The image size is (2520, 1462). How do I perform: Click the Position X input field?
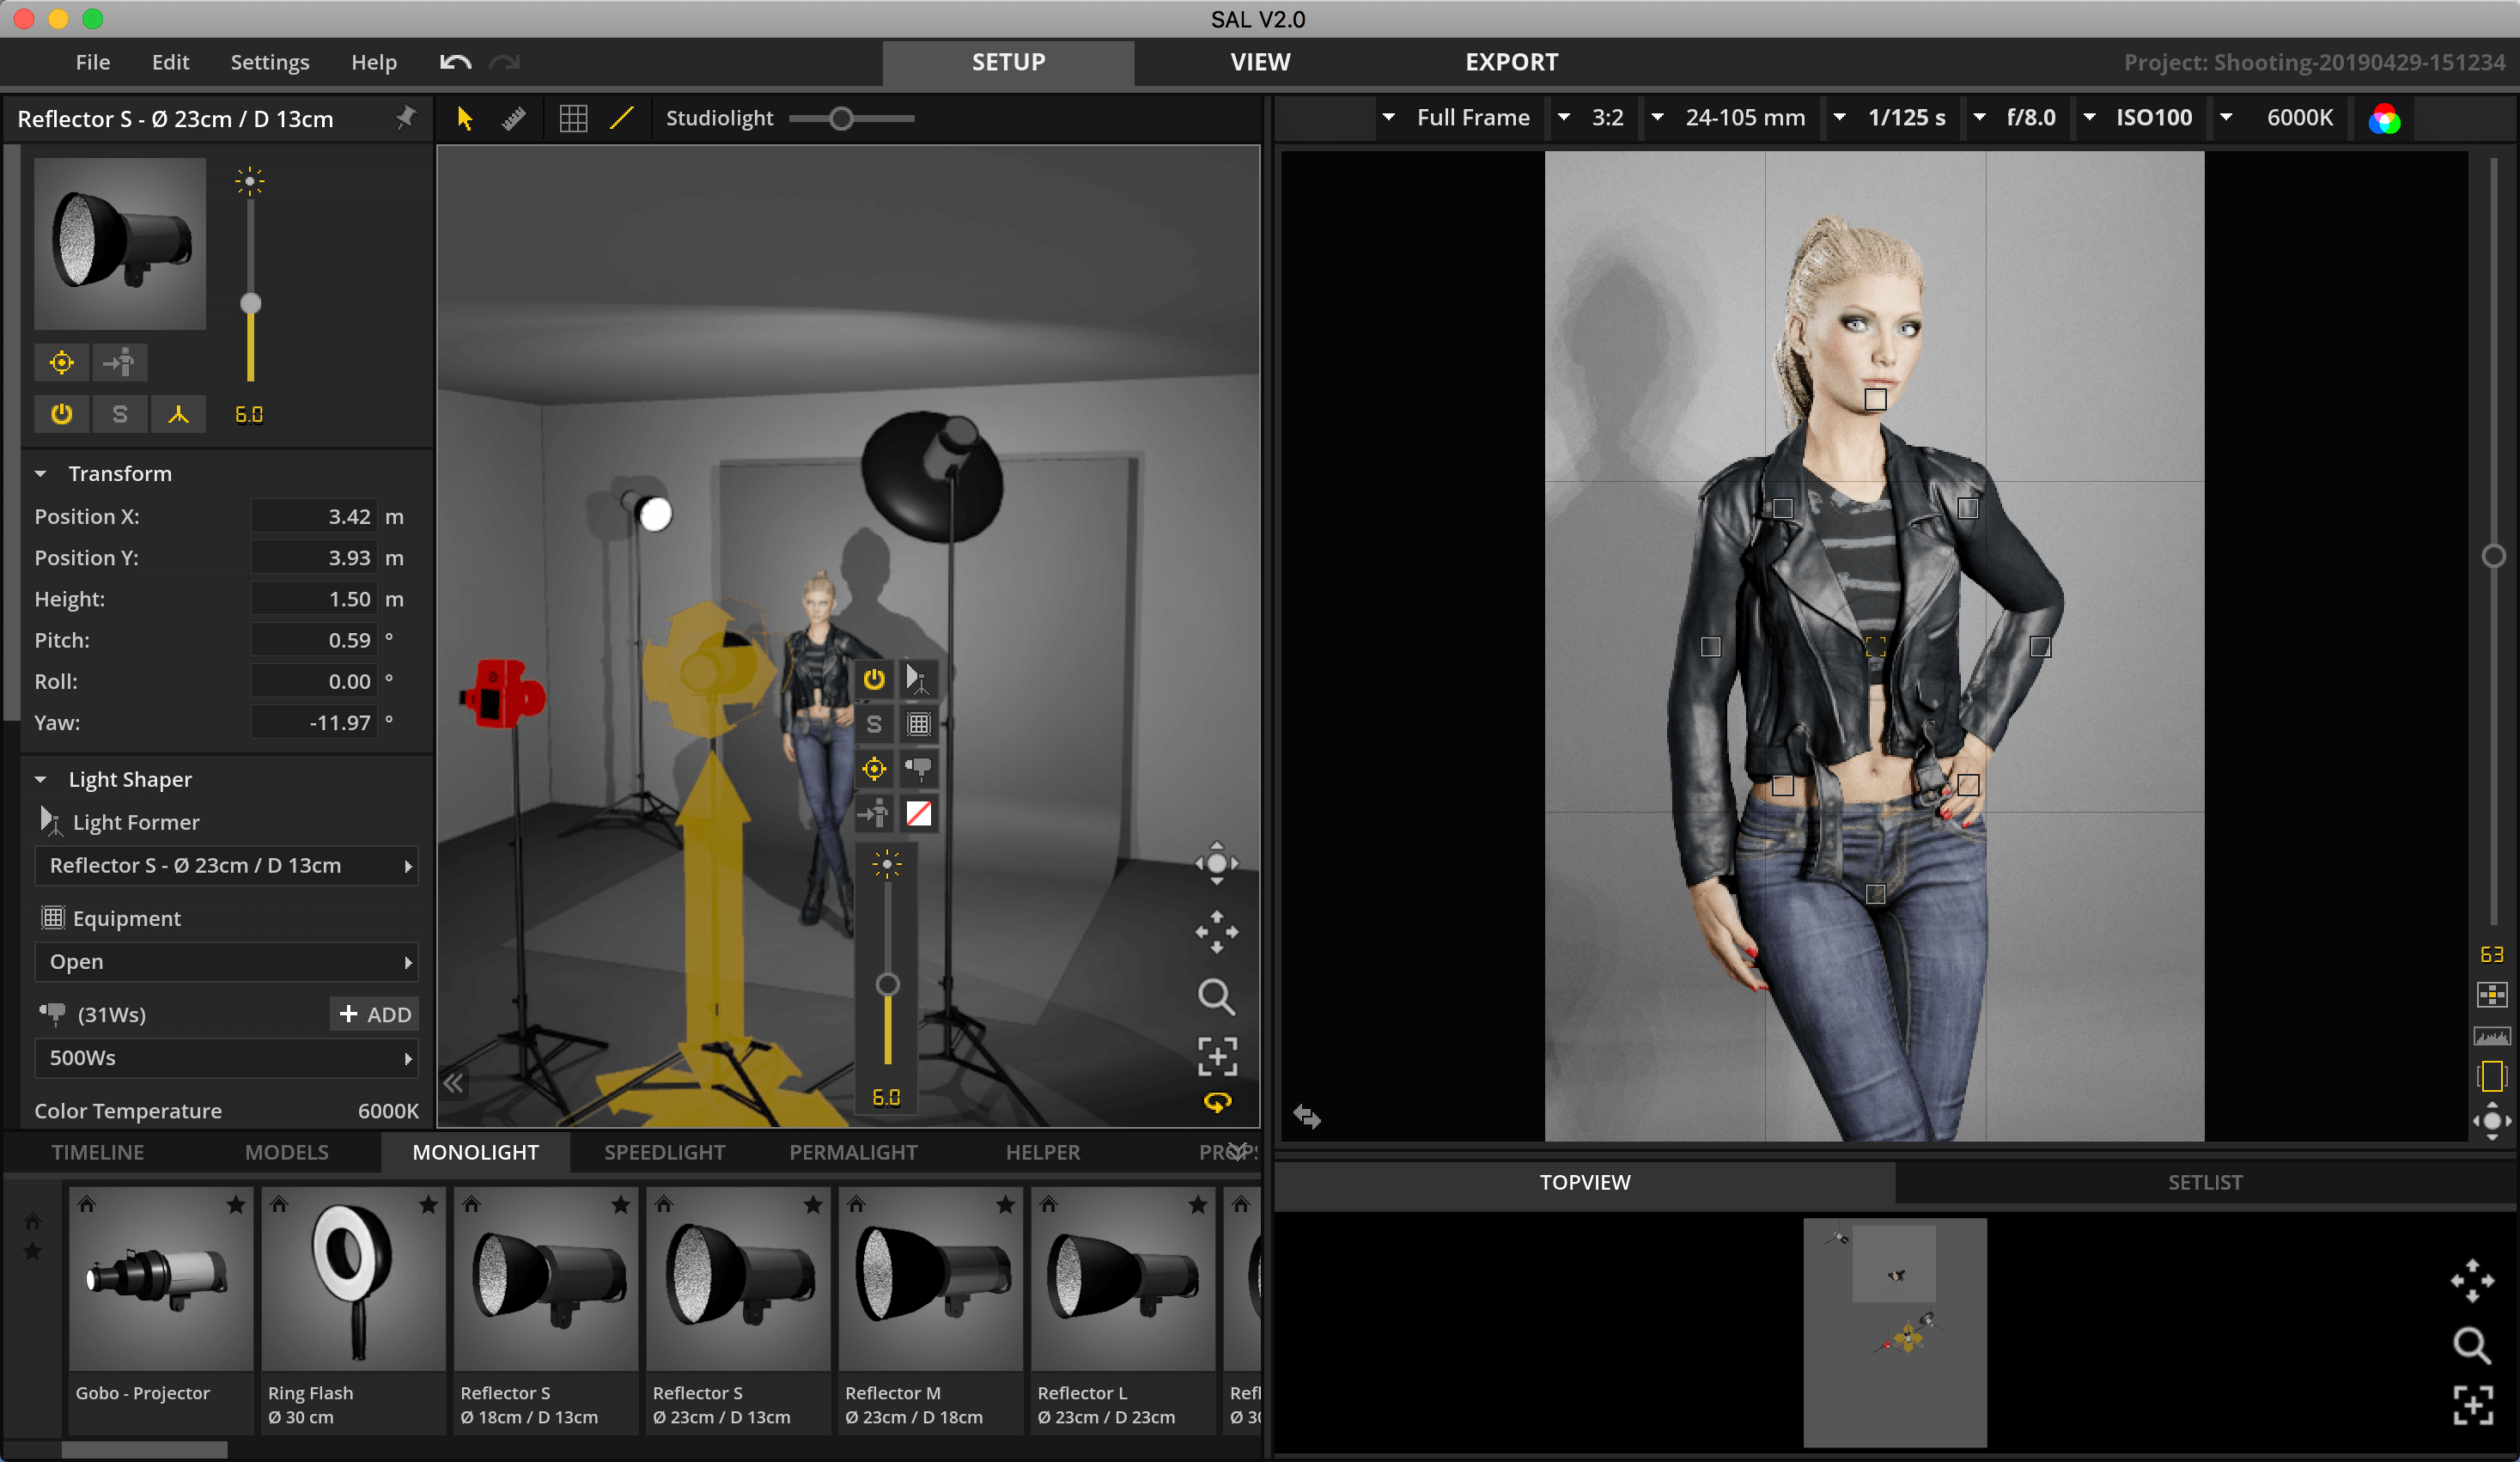point(314,517)
